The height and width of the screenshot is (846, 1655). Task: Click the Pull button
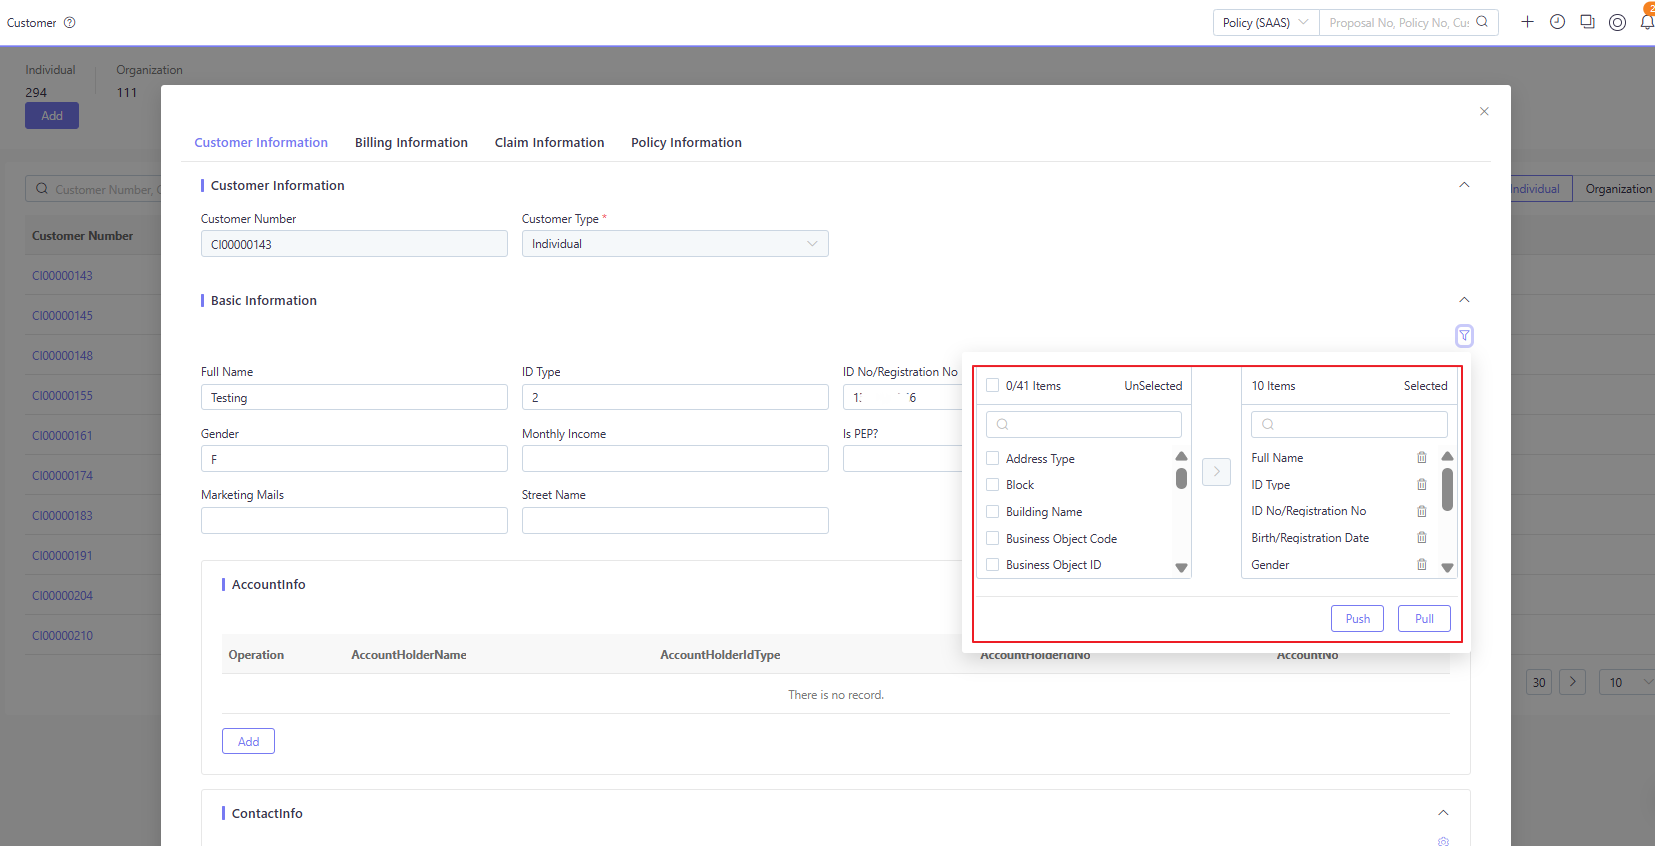click(1424, 619)
